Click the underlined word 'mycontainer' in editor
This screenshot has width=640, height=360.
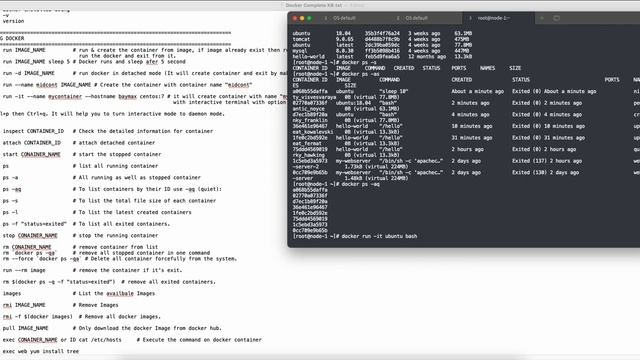tap(65, 96)
